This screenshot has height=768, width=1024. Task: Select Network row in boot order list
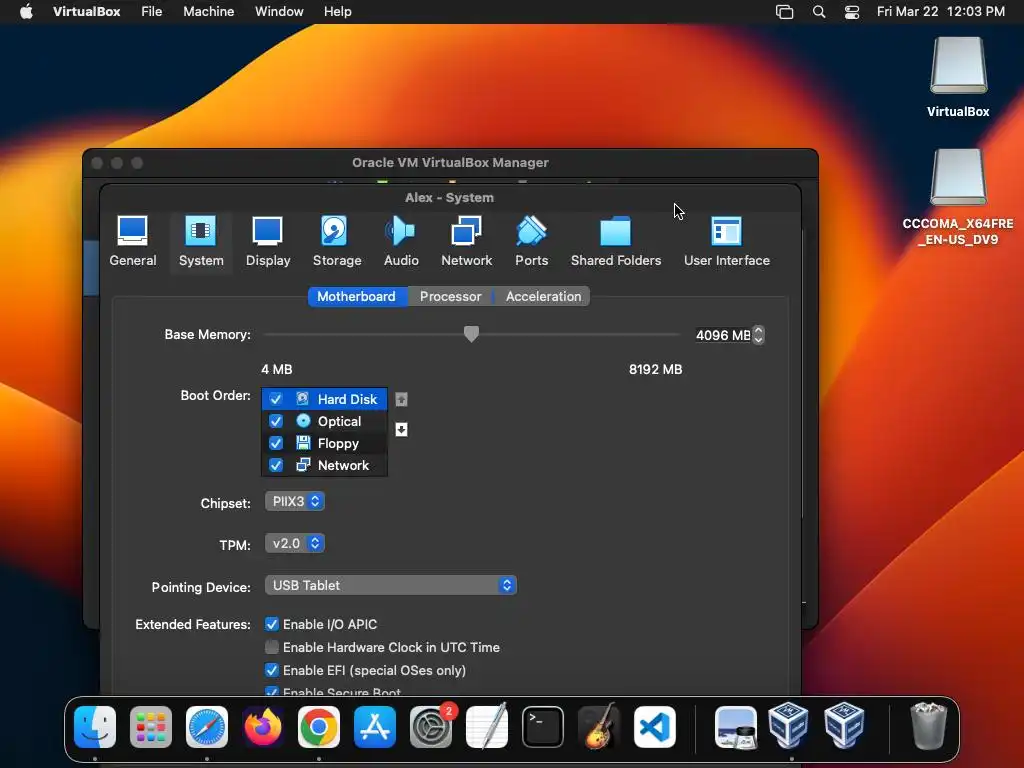(x=324, y=466)
